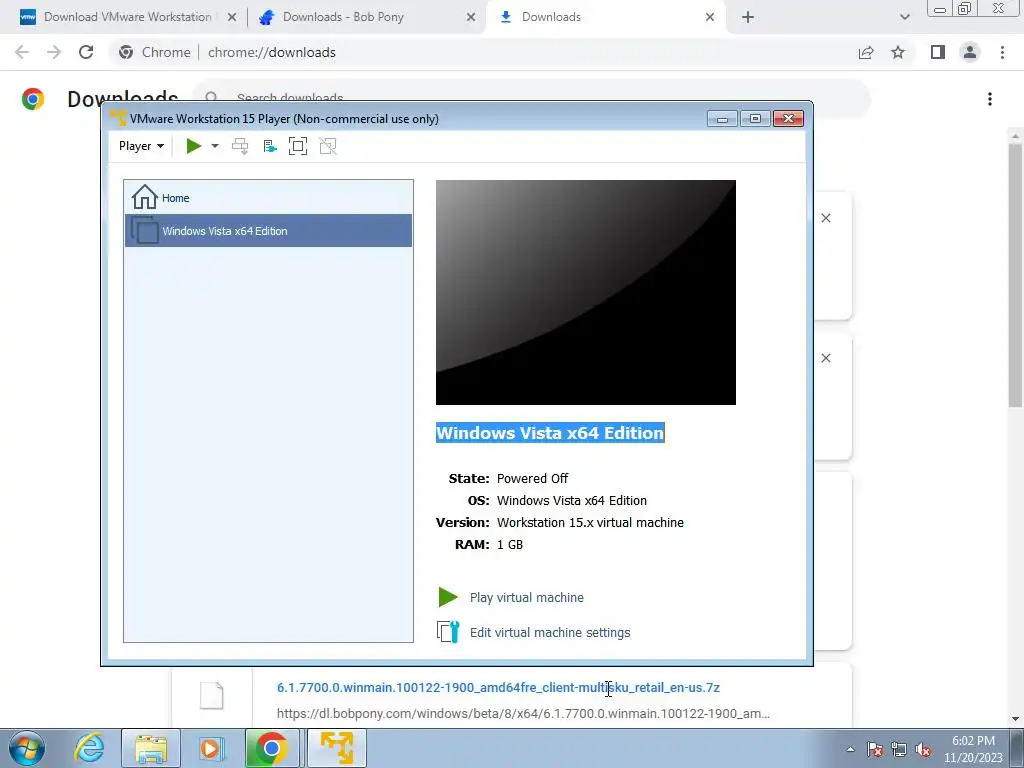Open 6.1.7700.0.winmain 7z file link
Image resolution: width=1024 pixels, height=768 pixels.
(498, 688)
